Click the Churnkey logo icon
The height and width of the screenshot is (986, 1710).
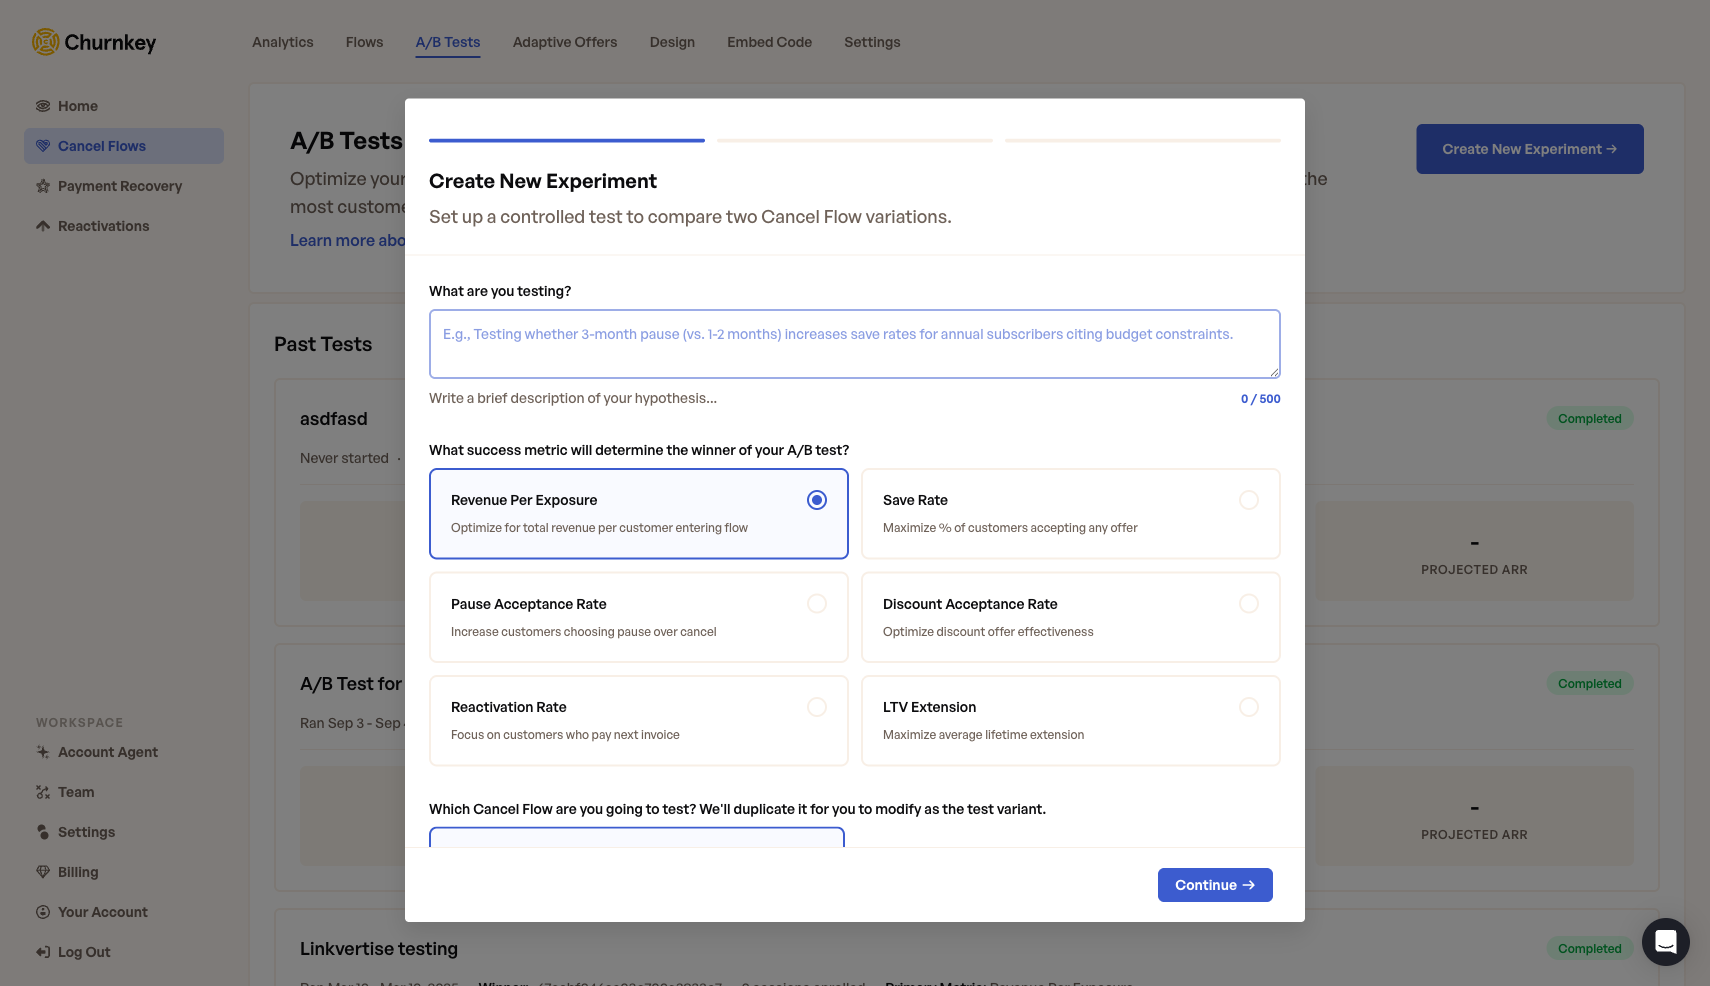click(44, 42)
